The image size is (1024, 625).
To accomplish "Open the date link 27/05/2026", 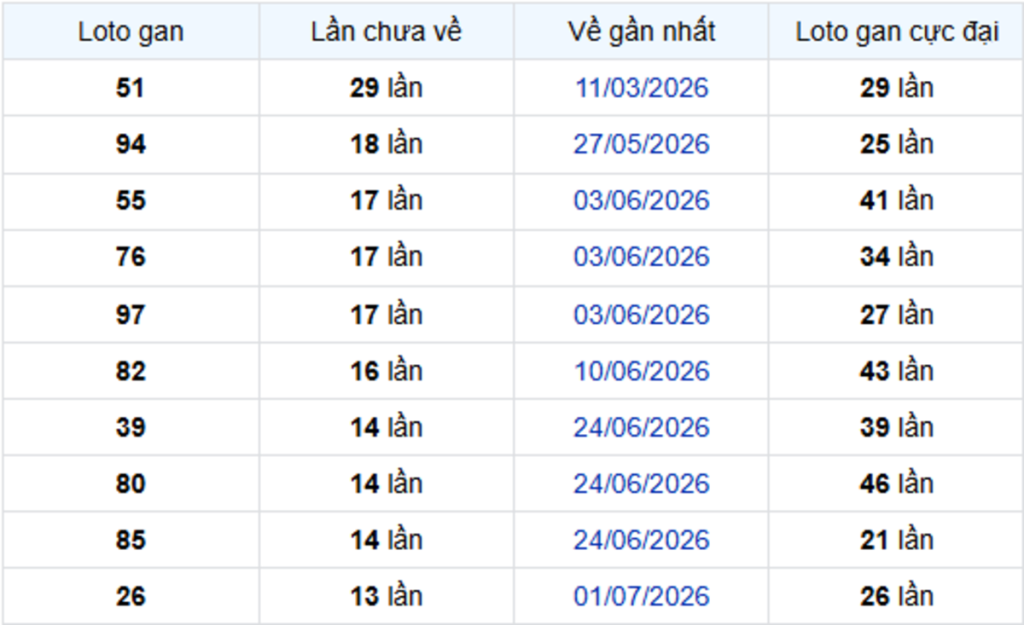I will coord(641,144).
